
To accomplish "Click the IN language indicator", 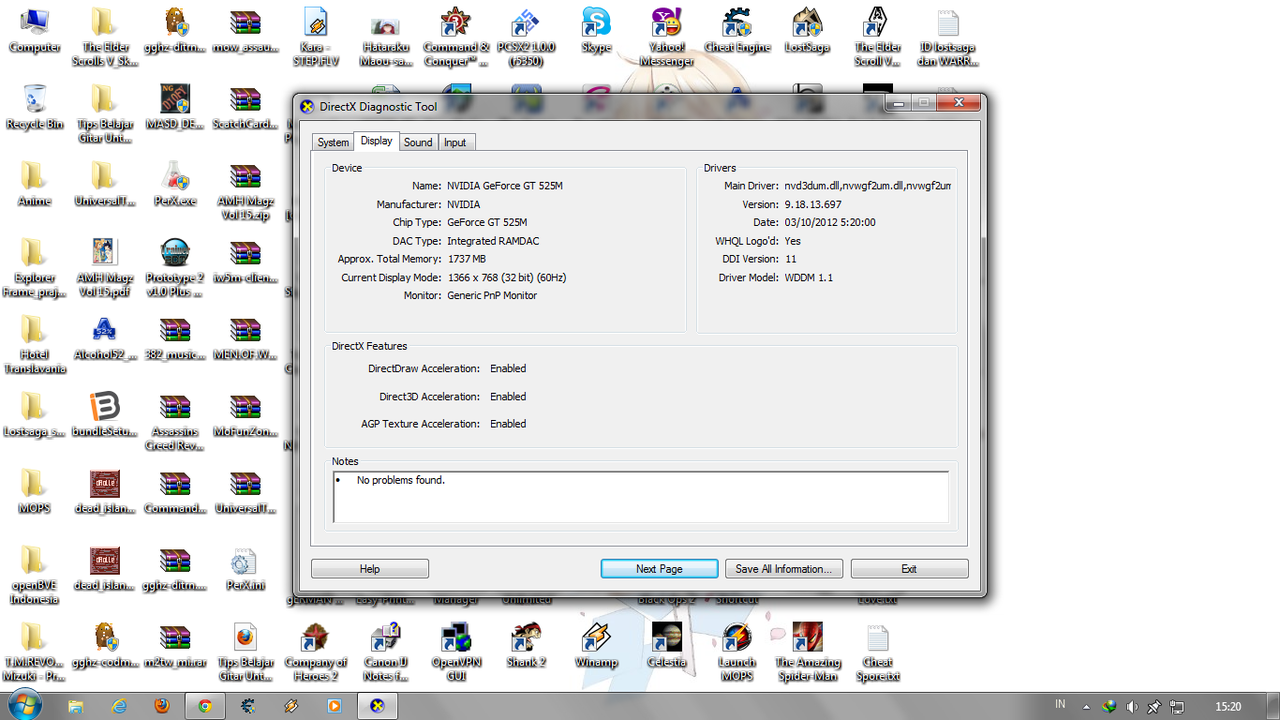I will point(1060,705).
